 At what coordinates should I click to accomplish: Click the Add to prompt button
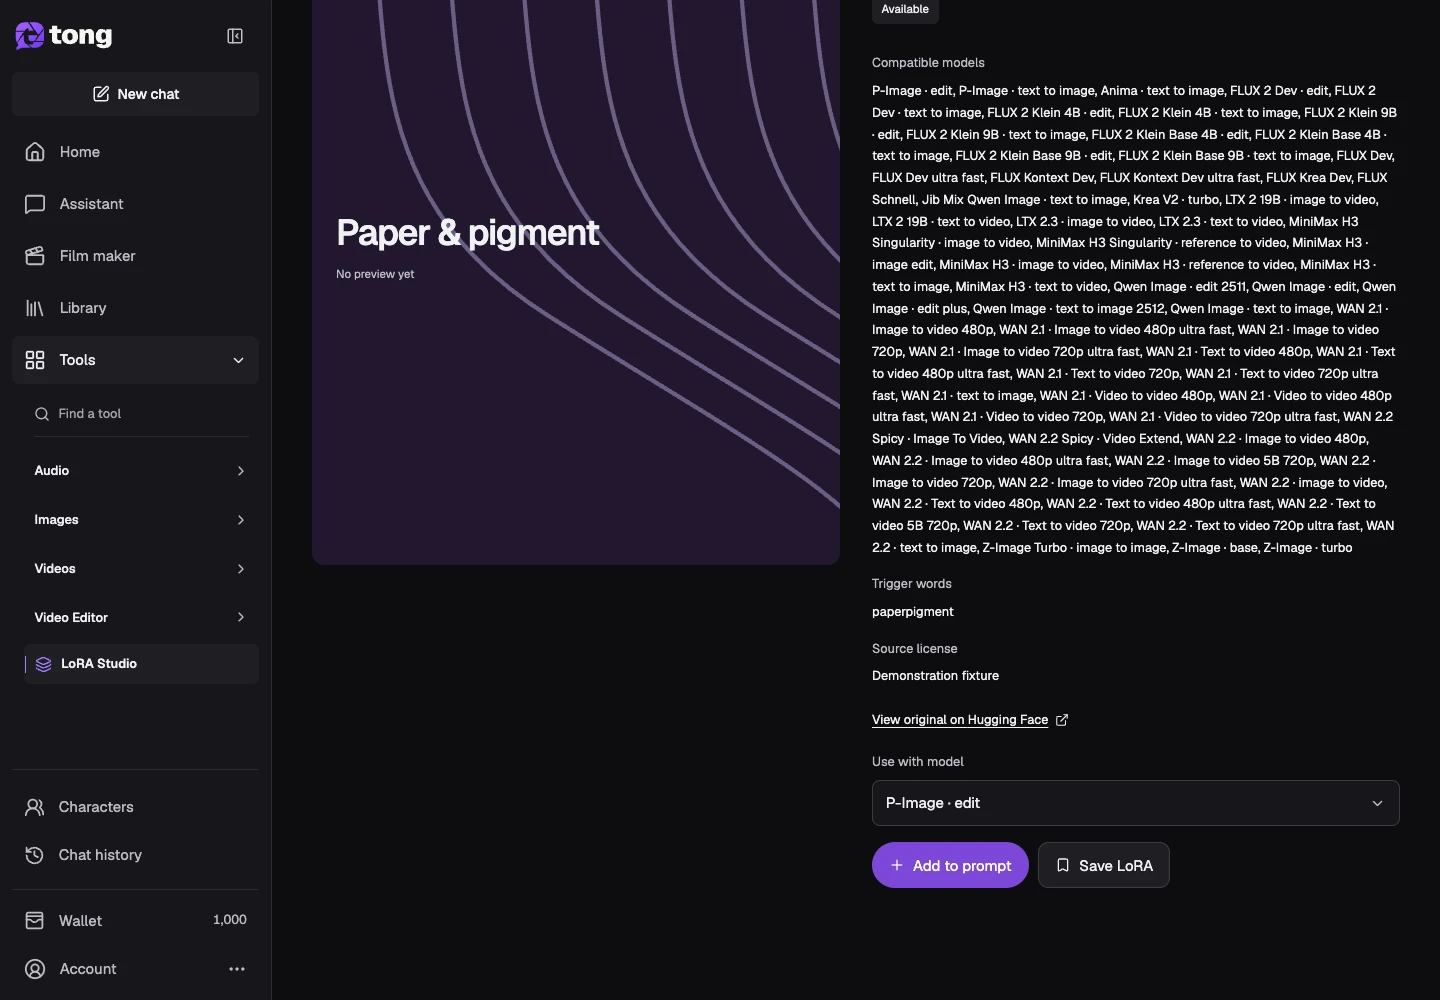(950, 866)
